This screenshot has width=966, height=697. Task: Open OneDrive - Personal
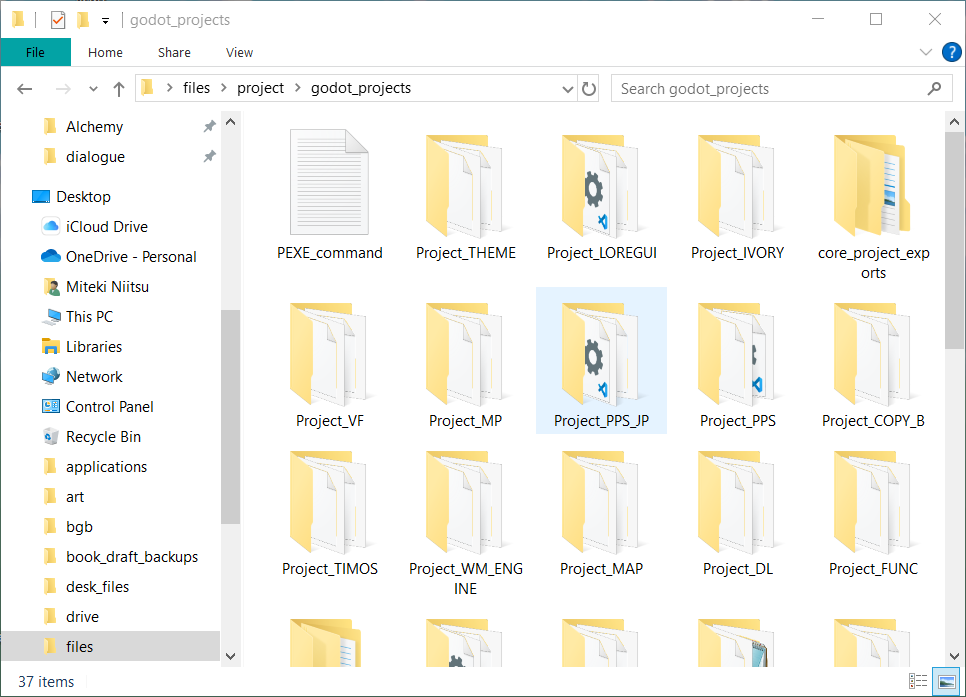coord(131,256)
